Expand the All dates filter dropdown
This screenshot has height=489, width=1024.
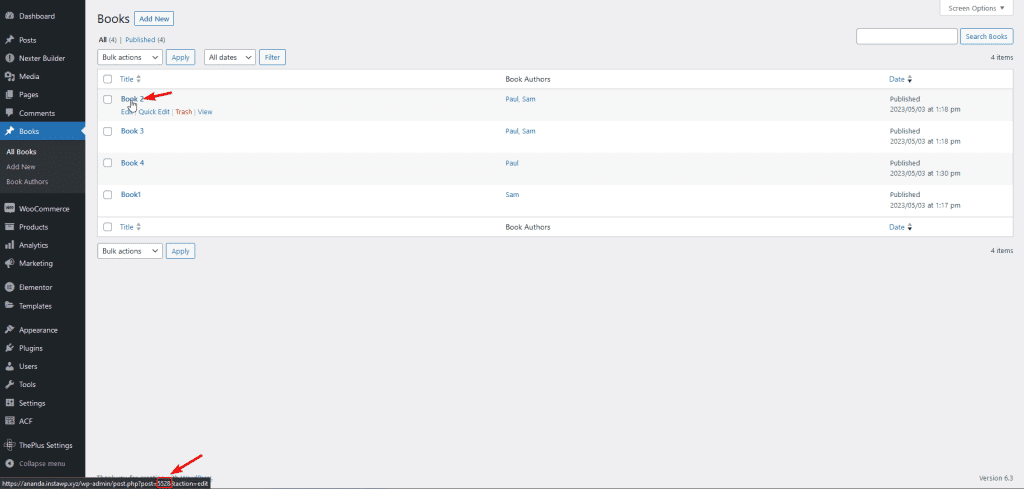229,57
